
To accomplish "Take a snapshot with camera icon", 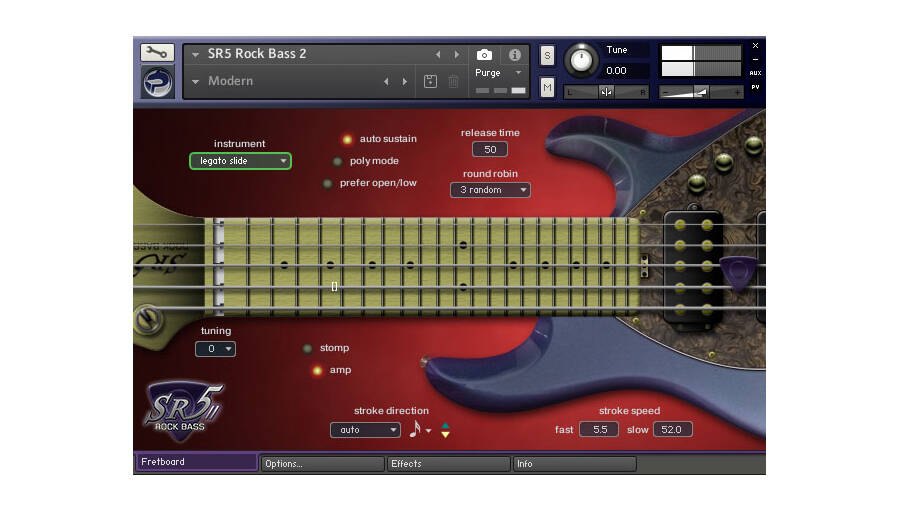I will (484, 55).
